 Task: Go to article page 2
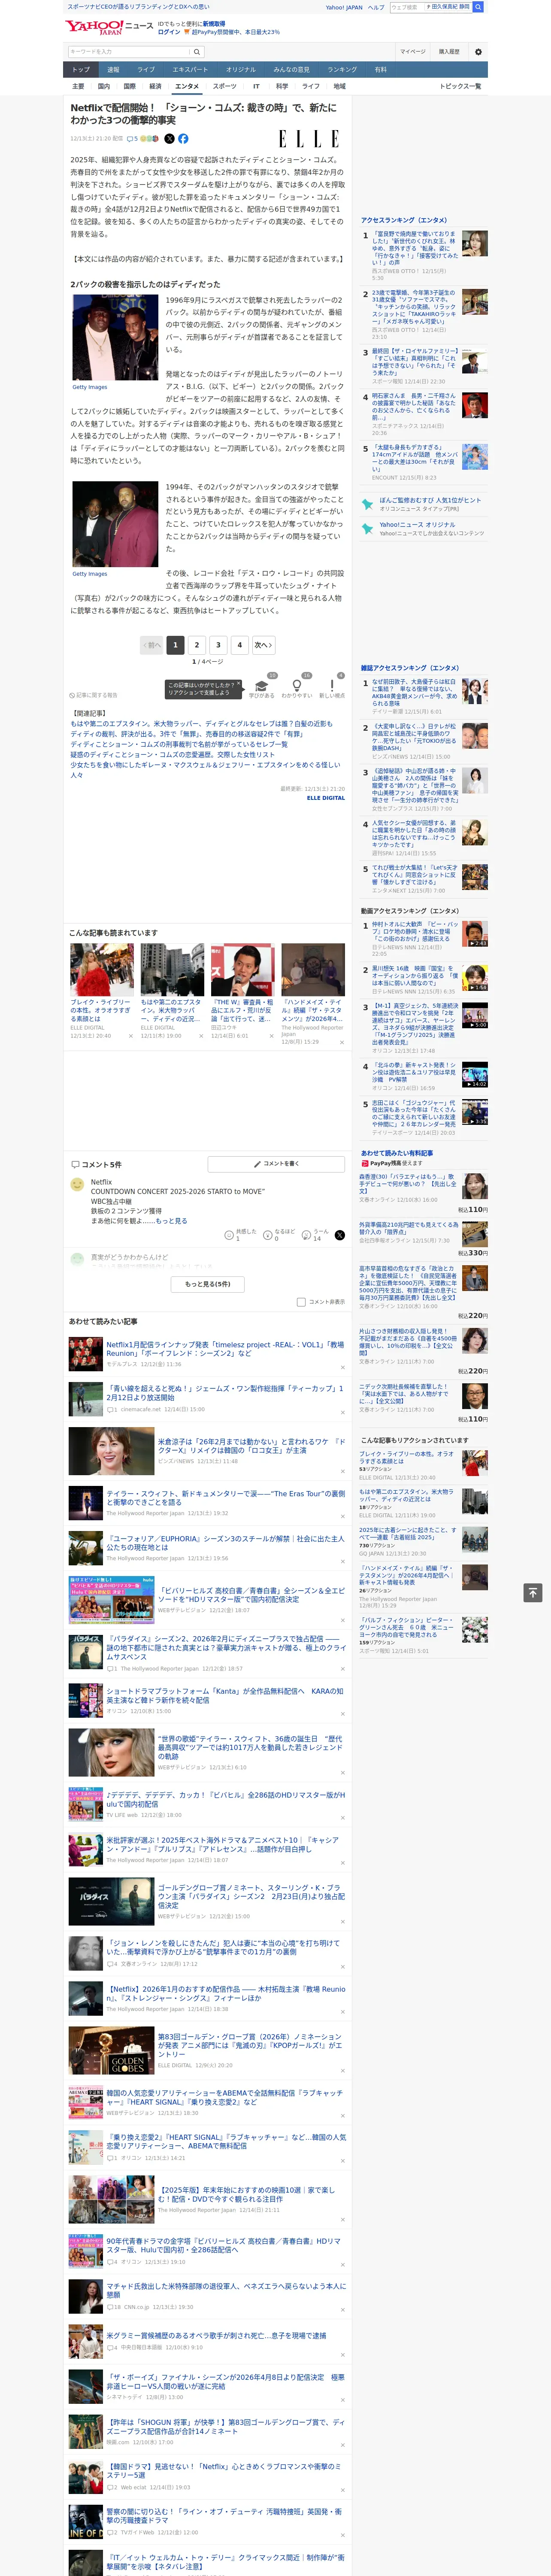click(197, 645)
